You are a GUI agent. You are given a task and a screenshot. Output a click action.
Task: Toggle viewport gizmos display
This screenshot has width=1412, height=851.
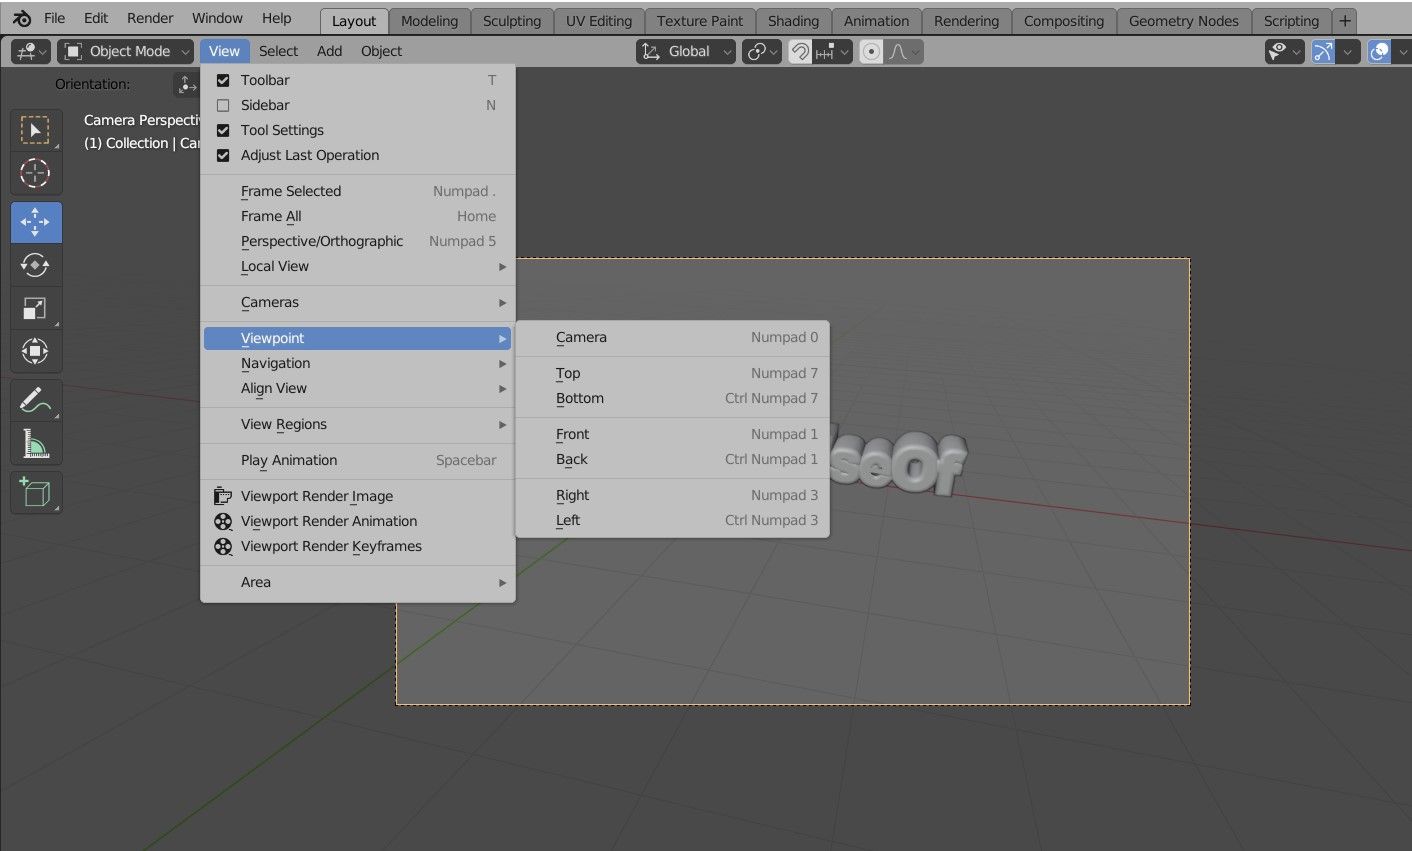(x=1323, y=52)
